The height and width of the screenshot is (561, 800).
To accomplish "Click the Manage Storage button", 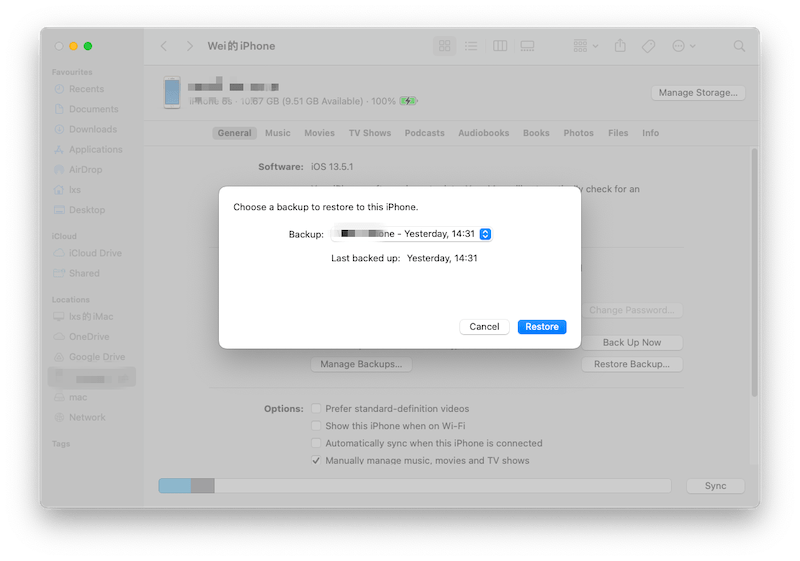I will point(698,93).
